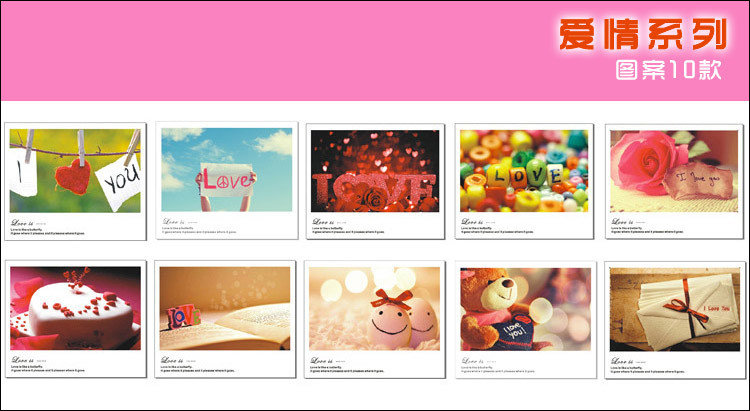The height and width of the screenshot is (411, 750).
Task: Choose the colorful LOVE beads photo
Action: [524, 169]
